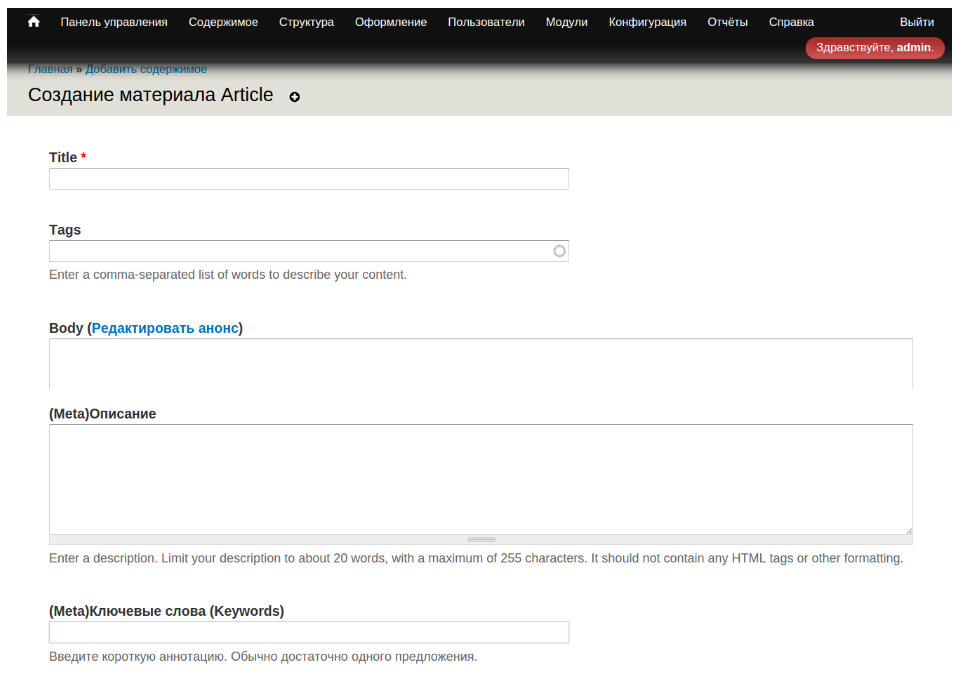This screenshot has height=694, width=967.
Task: Grab the description textarea resize grippie
Action: (x=481, y=539)
